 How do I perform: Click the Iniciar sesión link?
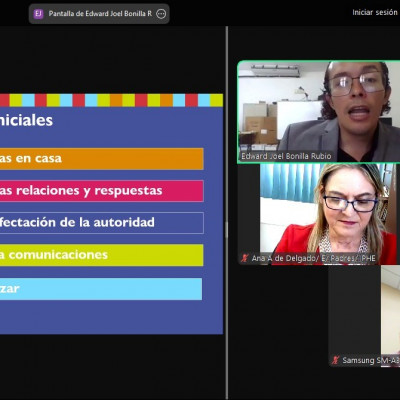point(375,13)
